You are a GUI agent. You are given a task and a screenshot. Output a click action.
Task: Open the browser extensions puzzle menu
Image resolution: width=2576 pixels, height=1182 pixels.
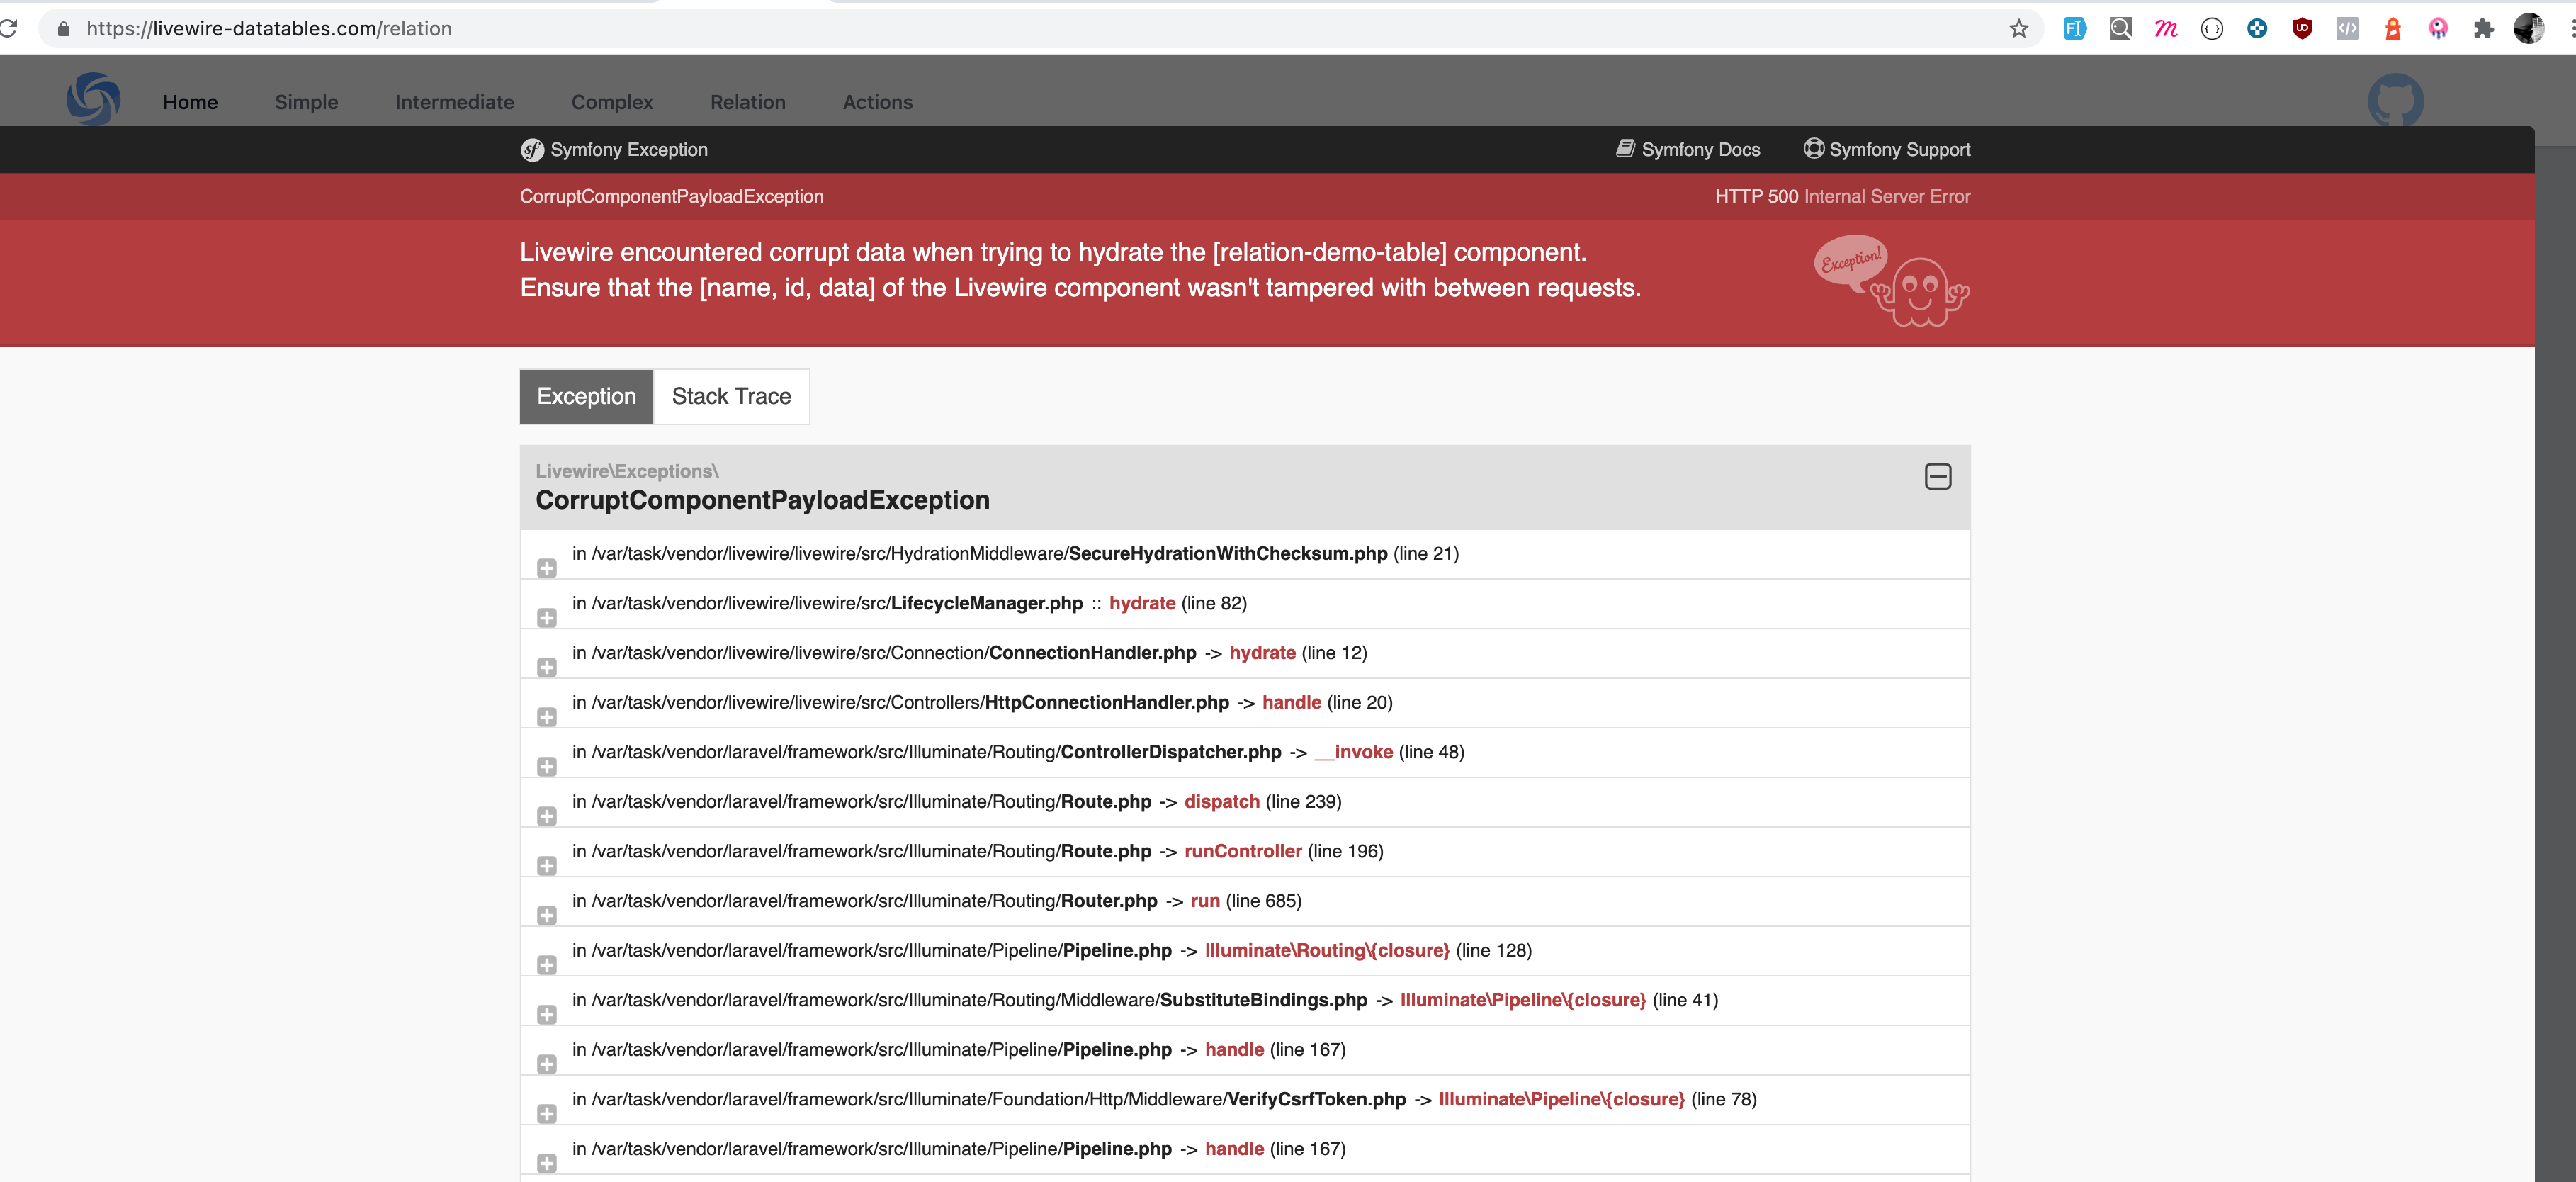click(x=2484, y=28)
